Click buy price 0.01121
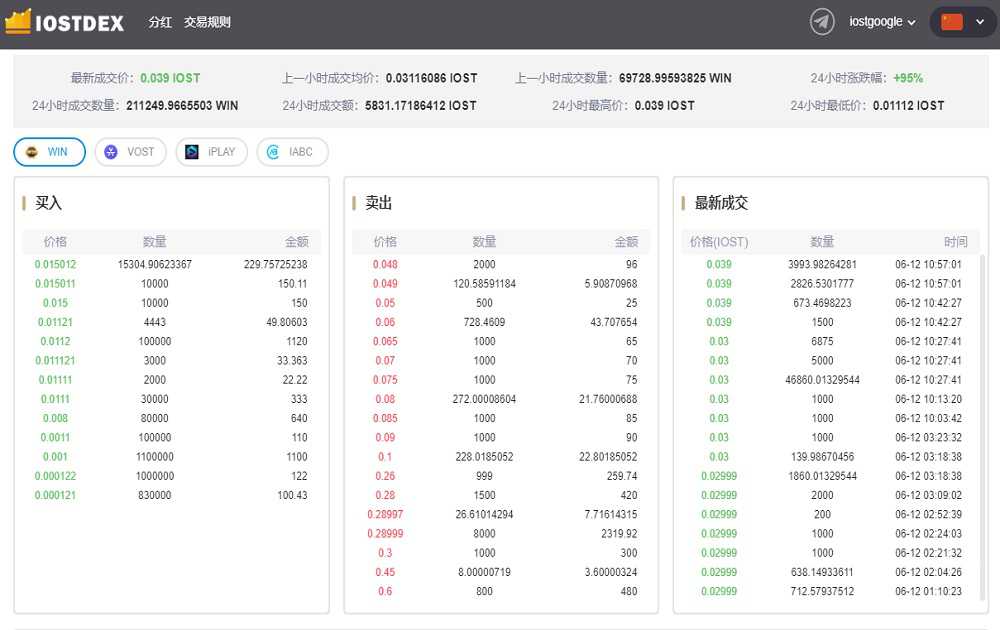1000x630 pixels. pyautogui.click(x=55, y=322)
